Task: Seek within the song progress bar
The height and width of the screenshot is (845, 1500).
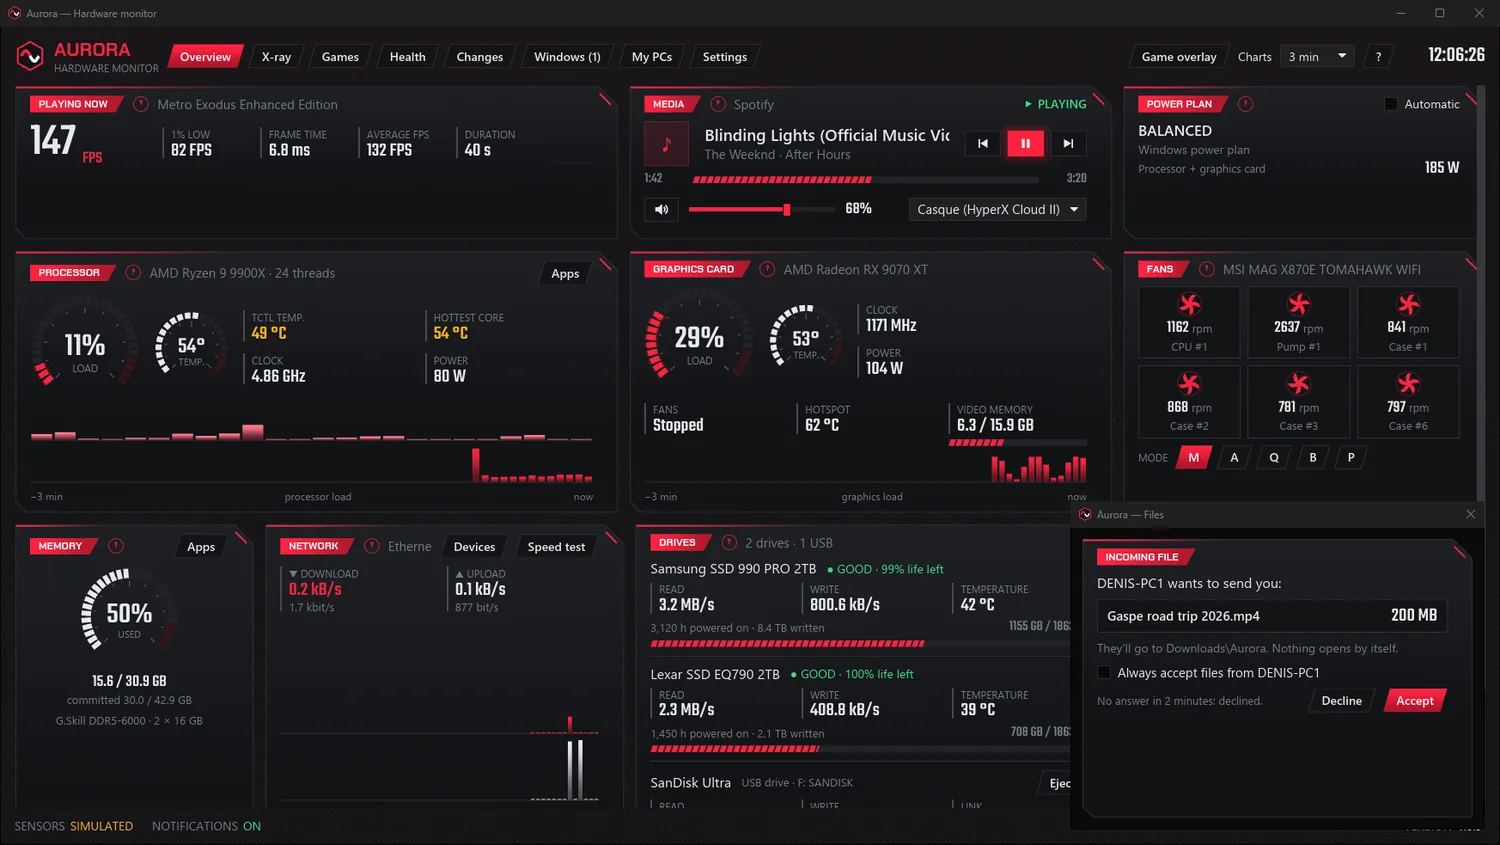Action: [865, 180]
